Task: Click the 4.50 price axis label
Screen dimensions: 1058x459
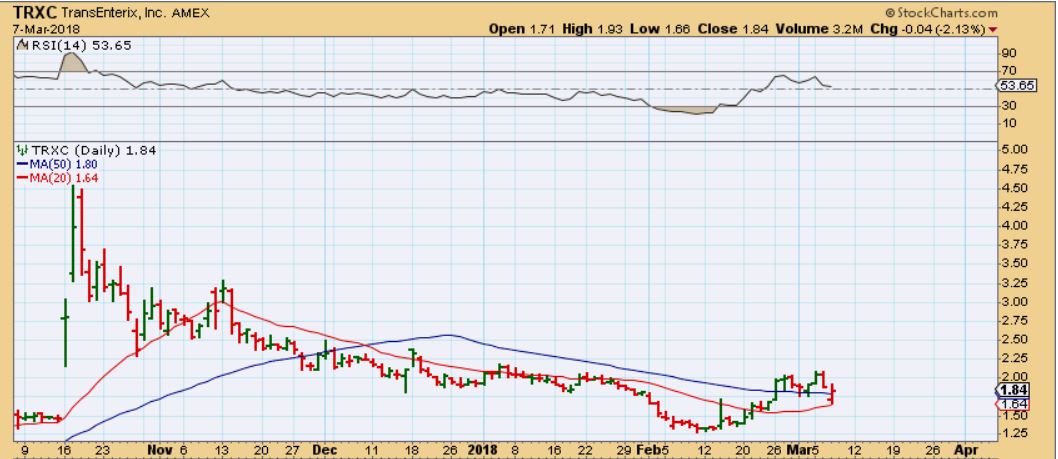Action: tap(1013, 188)
